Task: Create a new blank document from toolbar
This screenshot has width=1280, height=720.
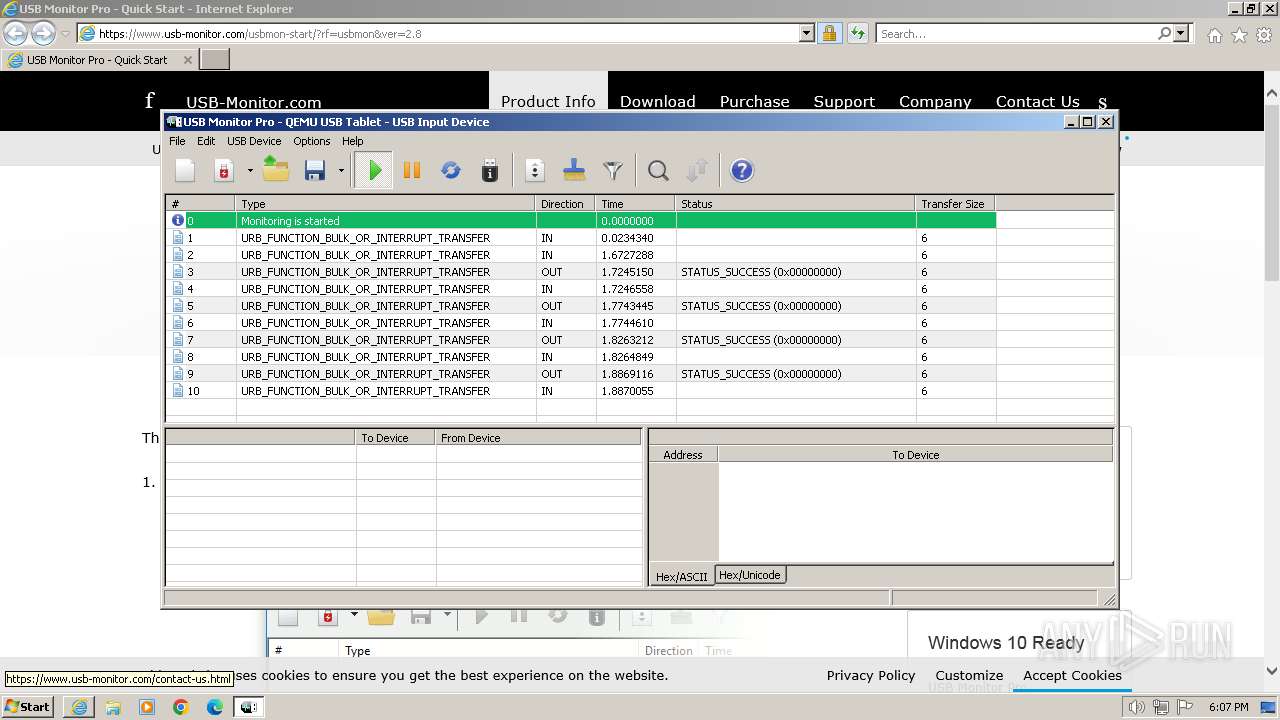Action: click(x=185, y=171)
